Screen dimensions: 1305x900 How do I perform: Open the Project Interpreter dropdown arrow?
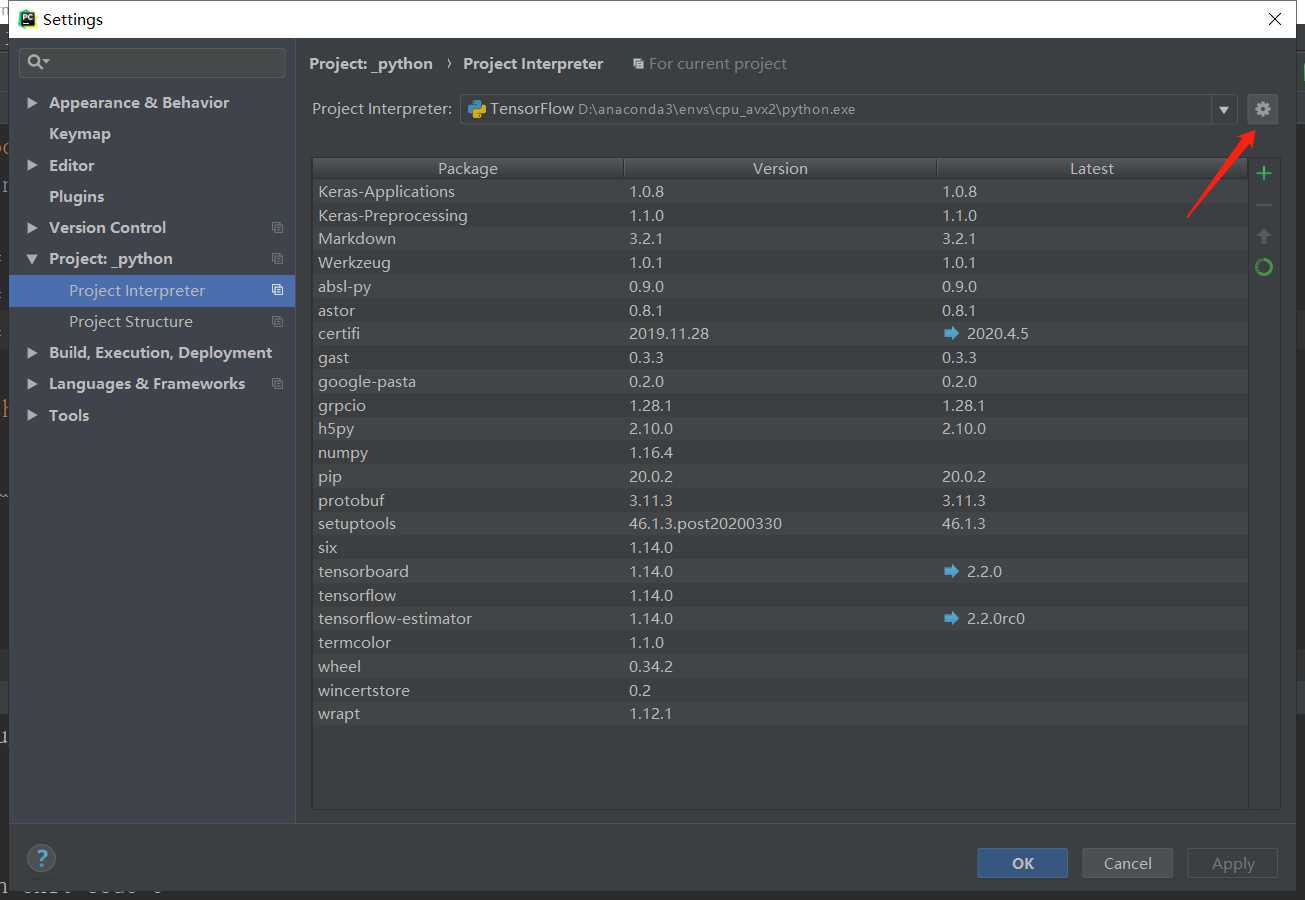pyautogui.click(x=1224, y=110)
